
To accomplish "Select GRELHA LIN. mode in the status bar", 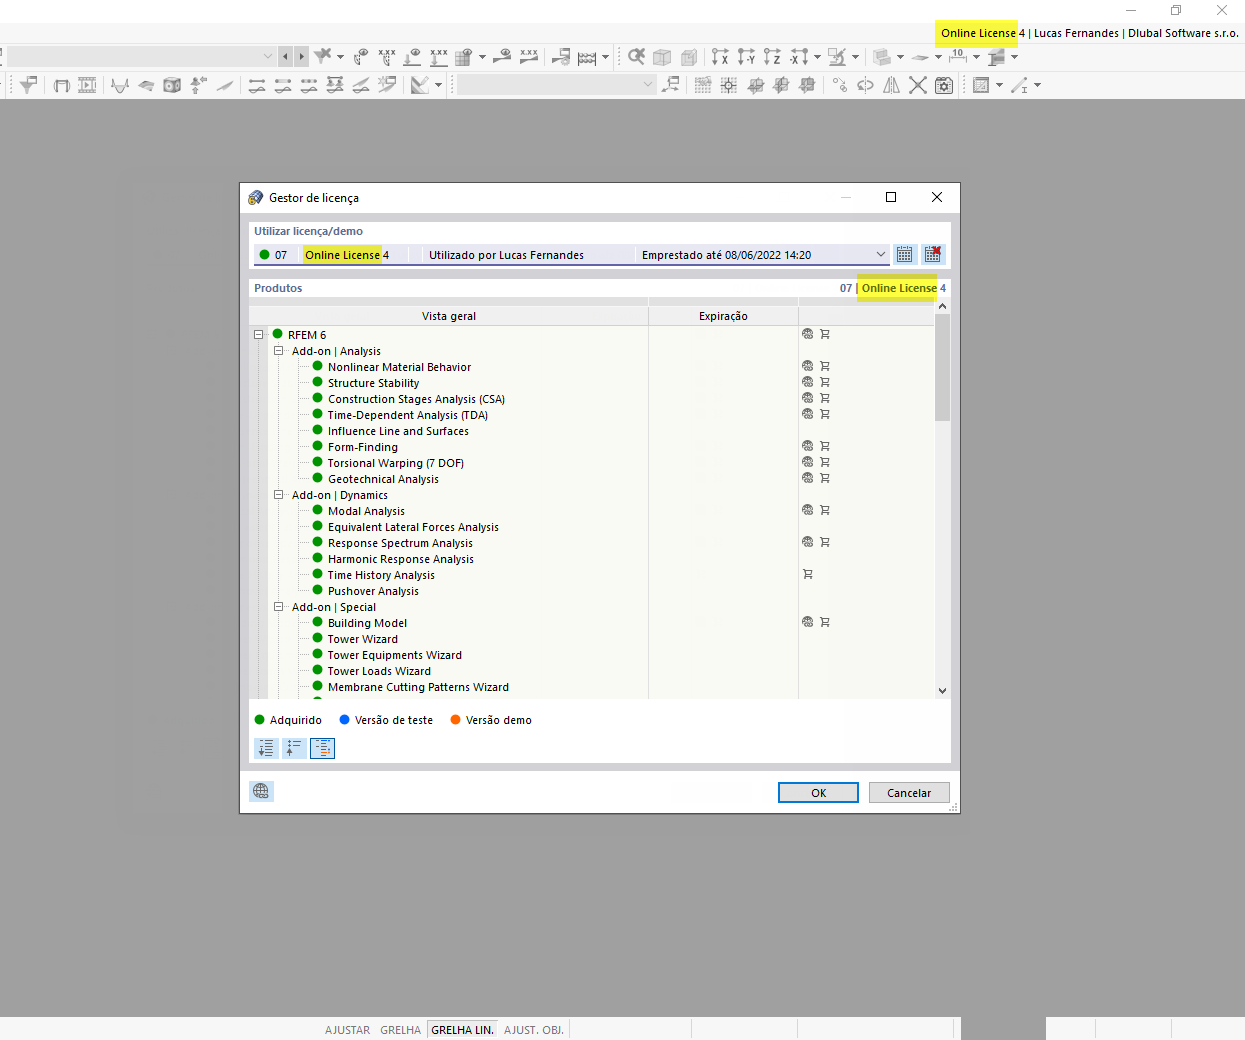I will point(461,1029).
